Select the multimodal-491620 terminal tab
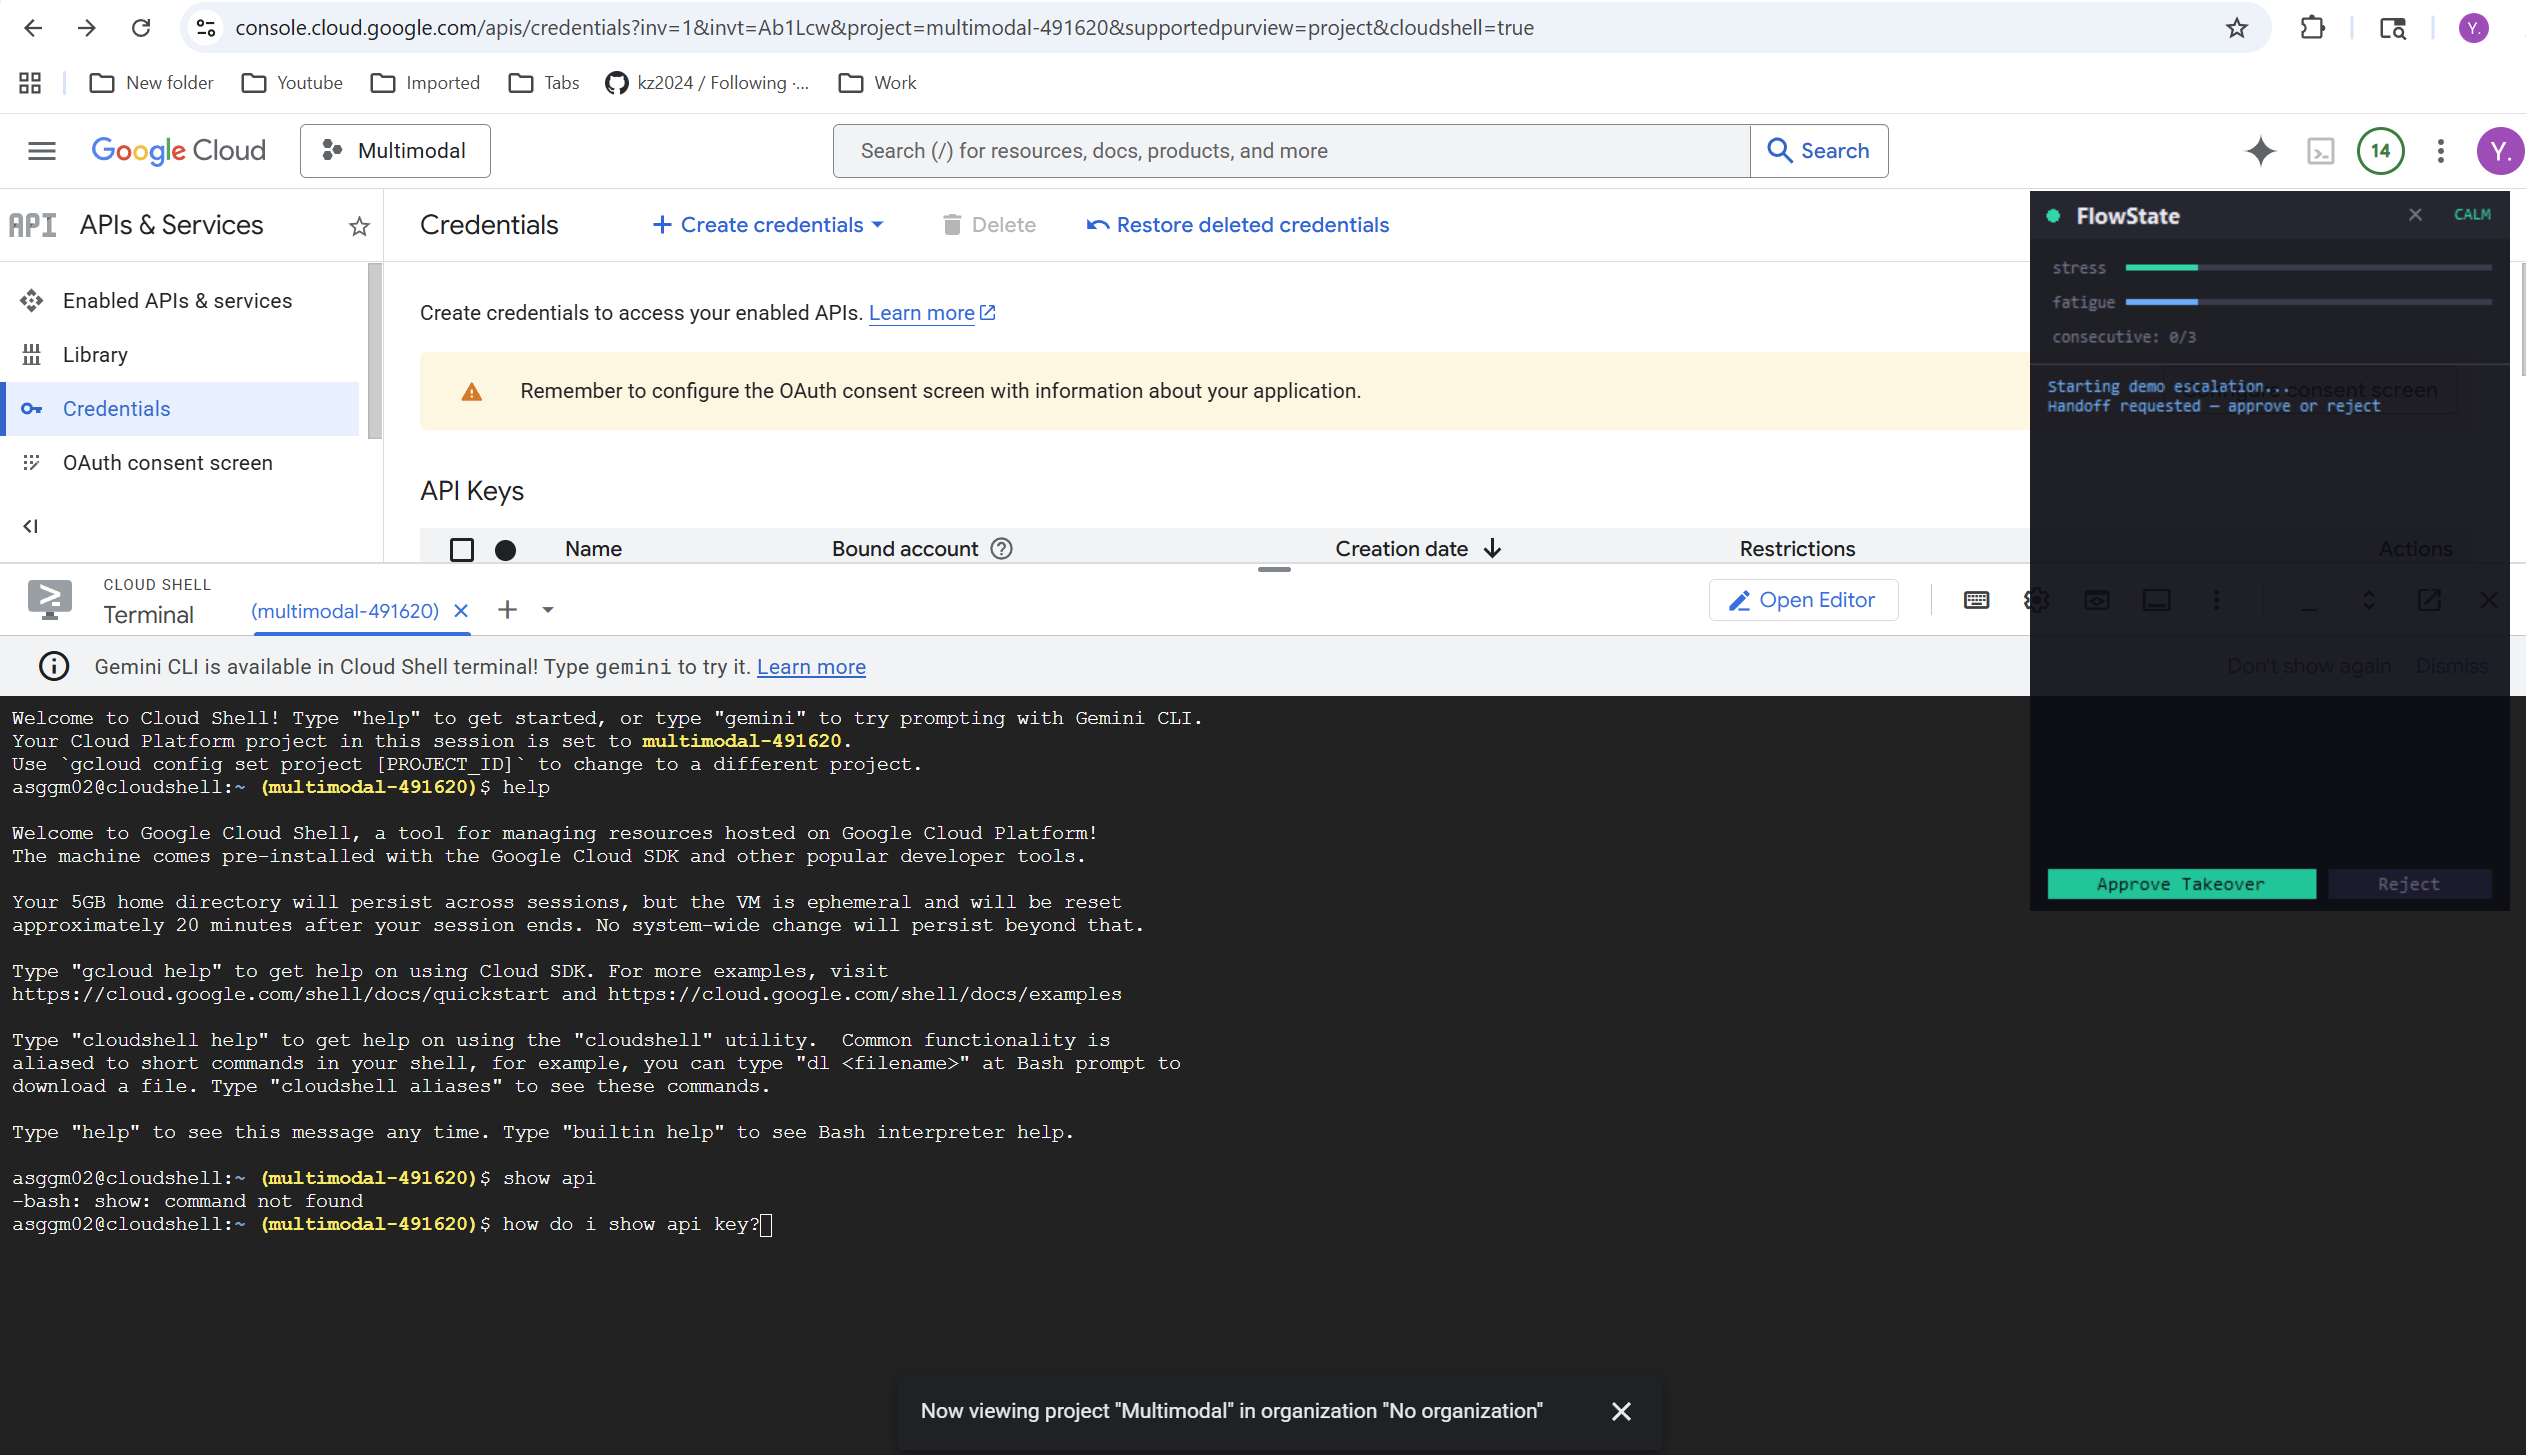Screen dimensions: 2526x1455 point(344,611)
